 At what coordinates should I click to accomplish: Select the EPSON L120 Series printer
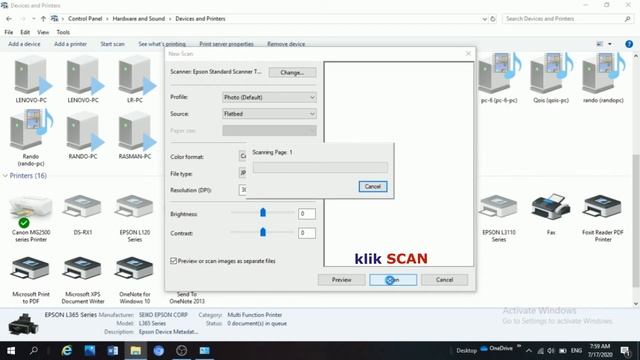[x=135, y=218]
